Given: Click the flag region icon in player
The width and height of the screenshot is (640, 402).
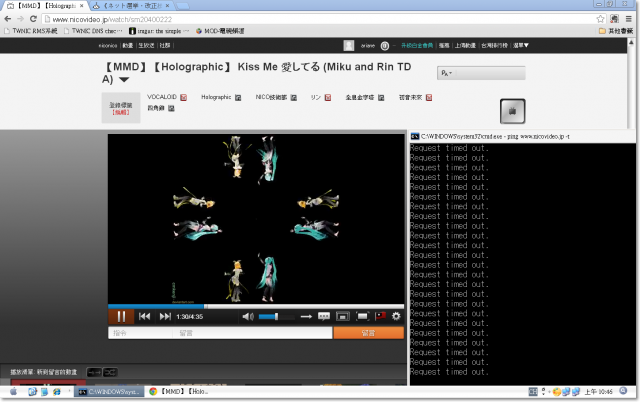Looking at the screenshot, I should point(380,316).
